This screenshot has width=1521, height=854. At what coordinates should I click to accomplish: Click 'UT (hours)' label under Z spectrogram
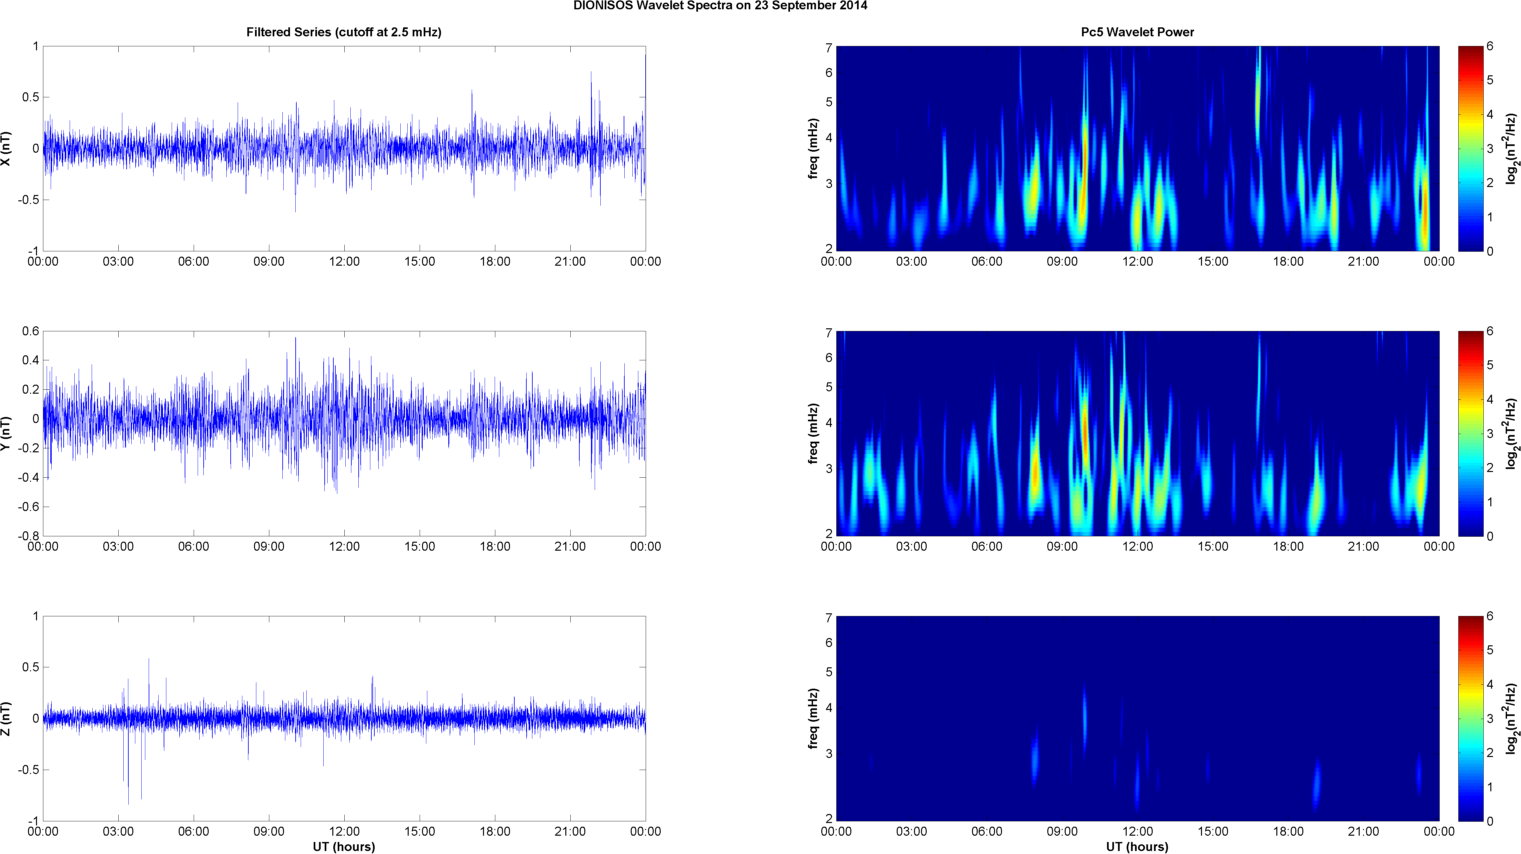pos(1137,847)
